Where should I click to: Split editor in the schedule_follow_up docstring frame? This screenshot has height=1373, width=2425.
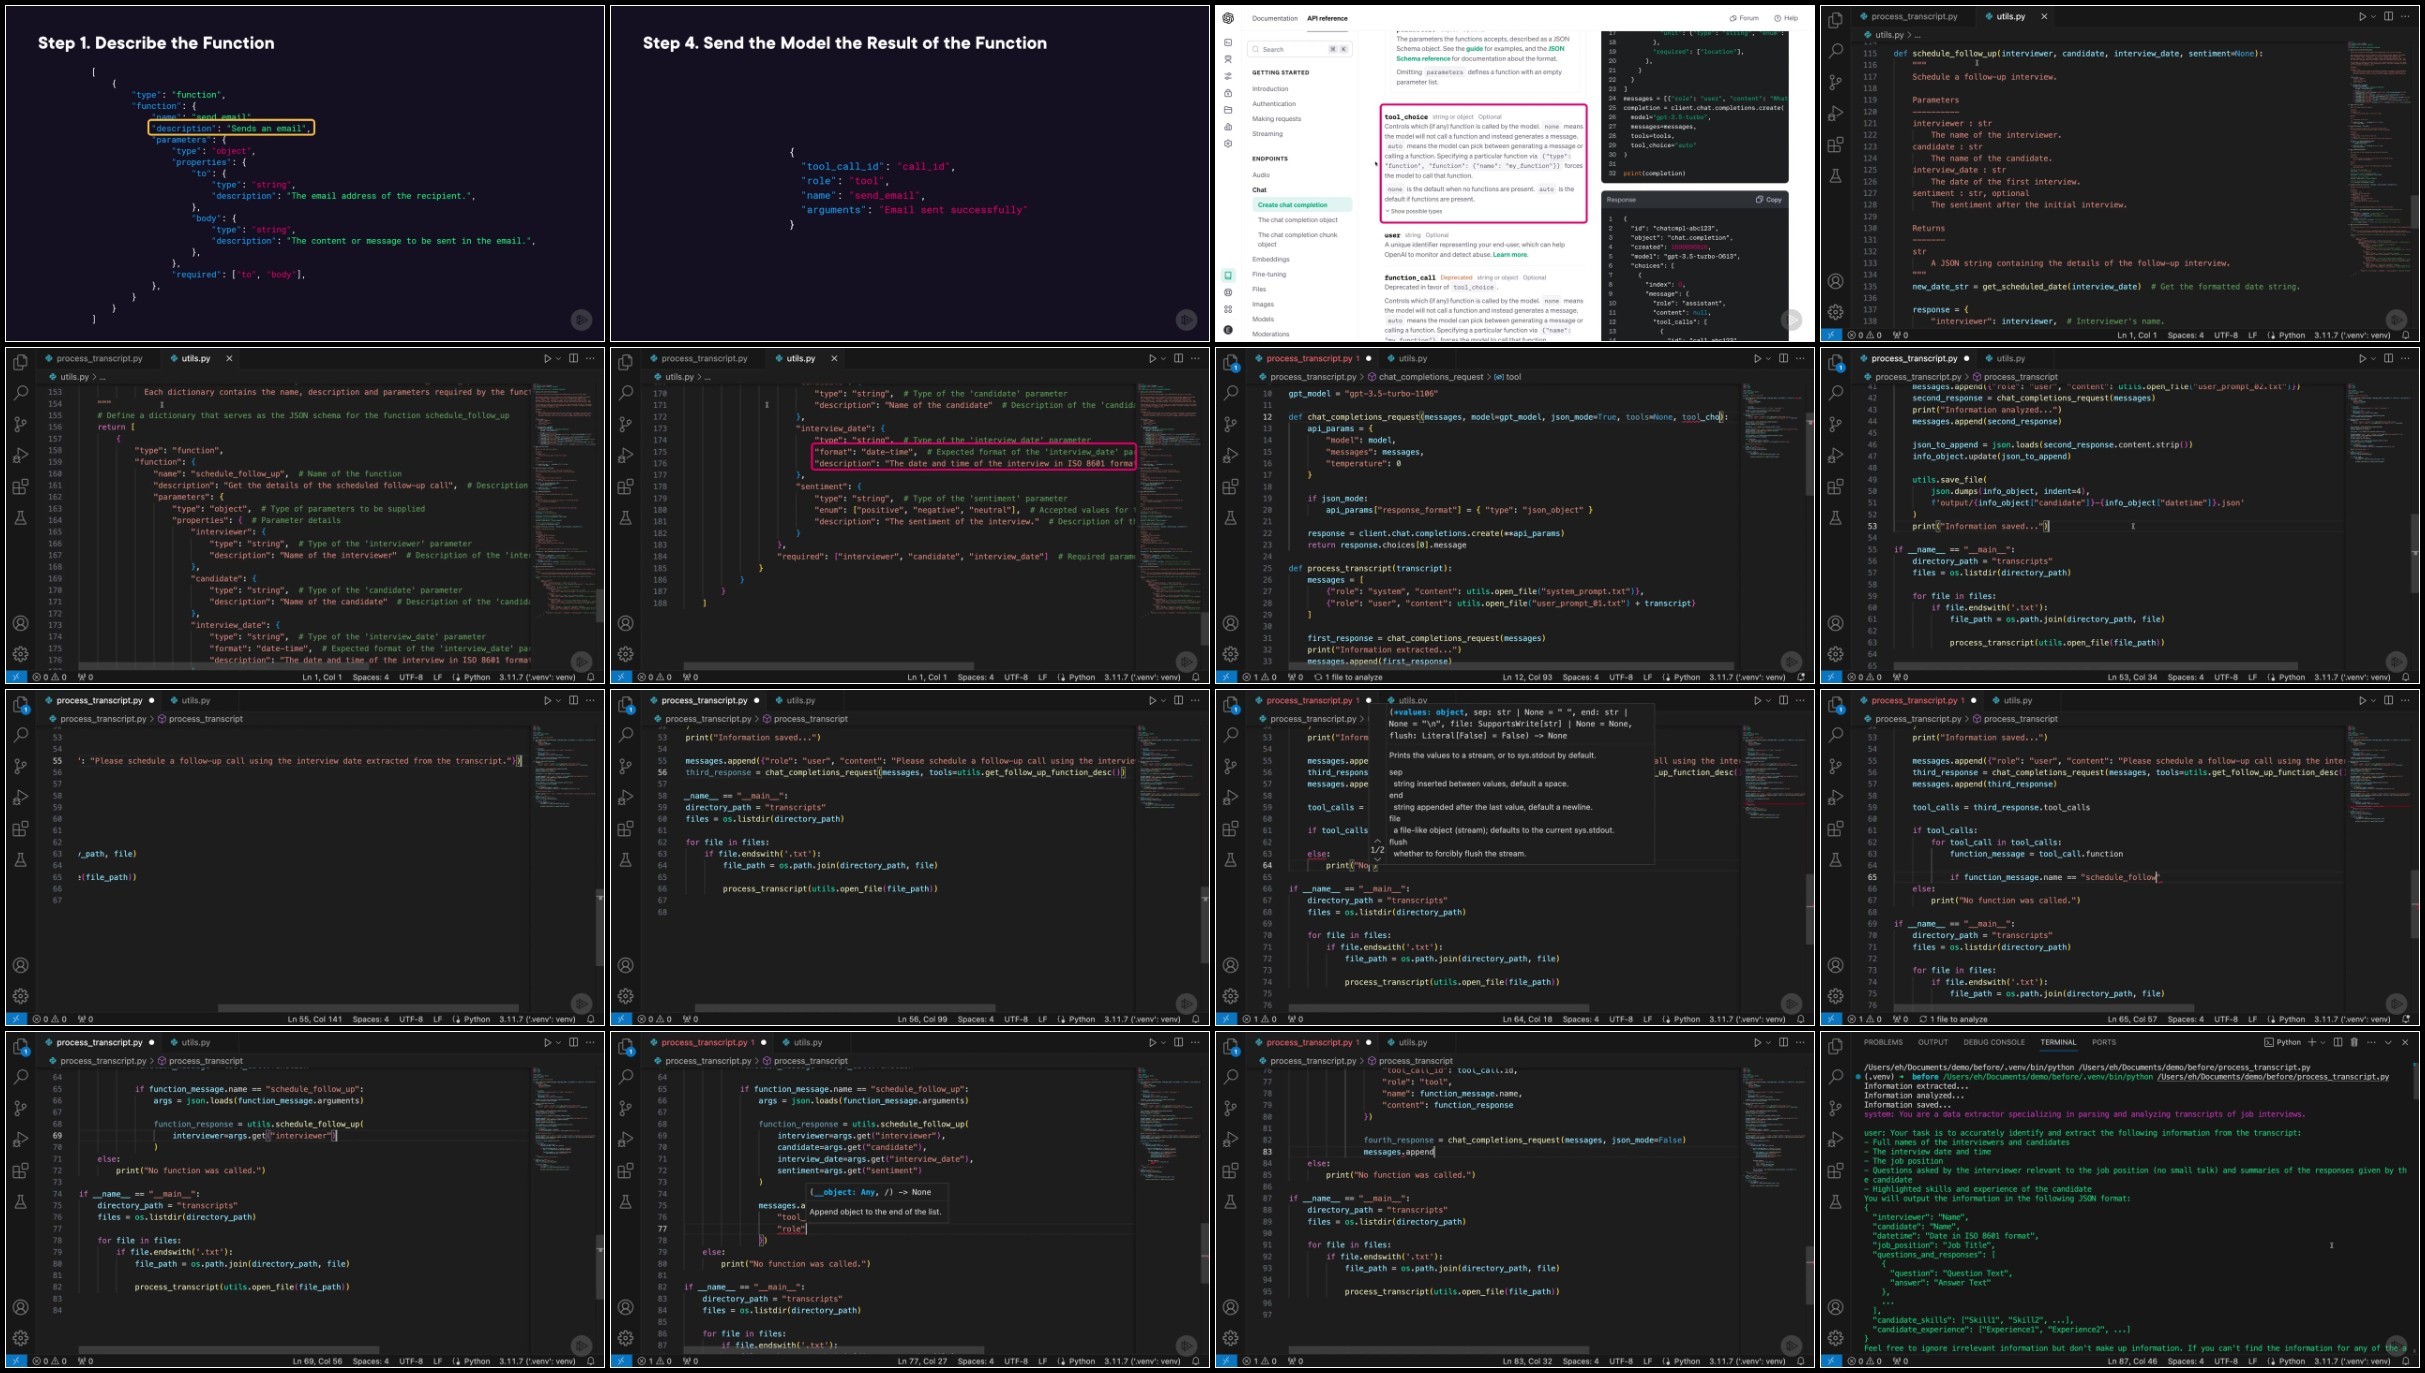pos(2388,16)
